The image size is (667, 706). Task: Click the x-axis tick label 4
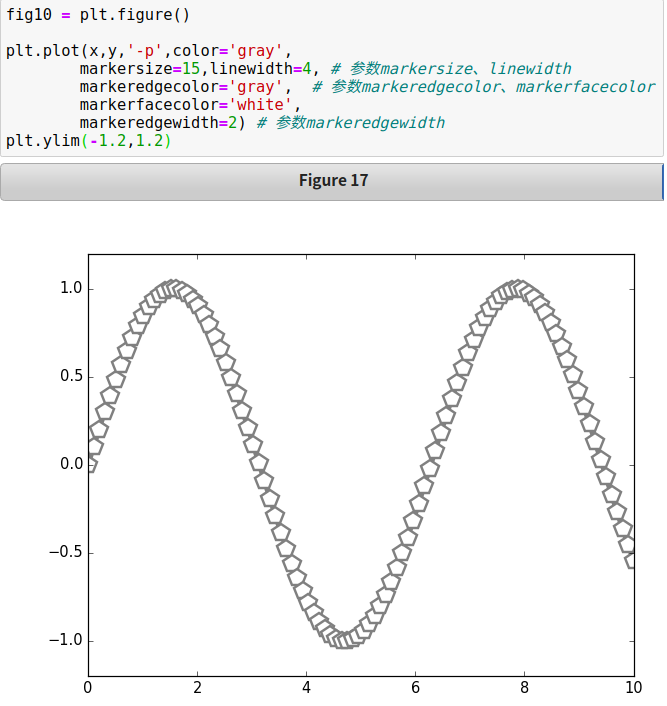tap(306, 688)
